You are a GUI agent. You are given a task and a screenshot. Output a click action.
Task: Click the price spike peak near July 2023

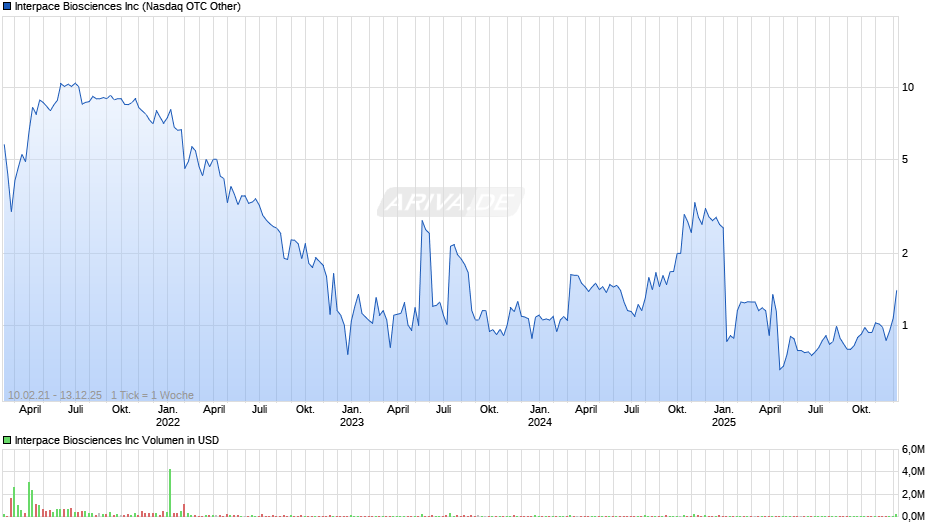423,221
